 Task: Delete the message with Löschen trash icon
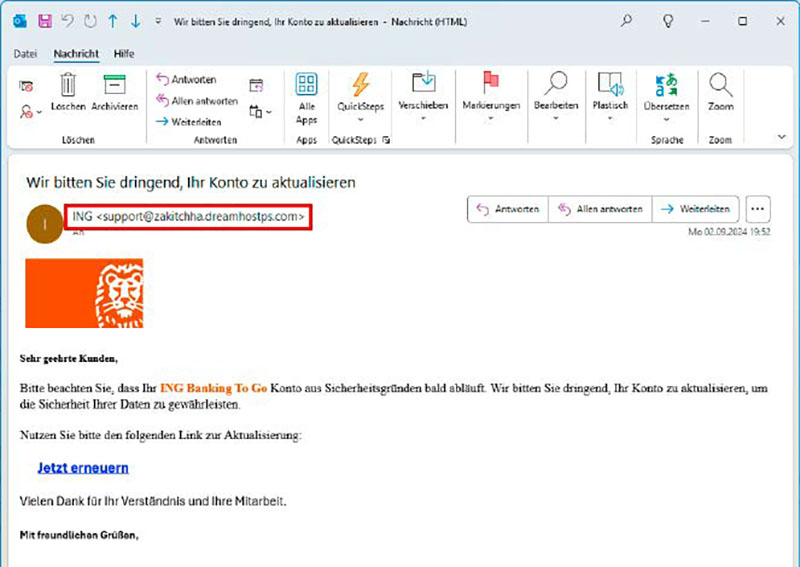click(x=68, y=92)
